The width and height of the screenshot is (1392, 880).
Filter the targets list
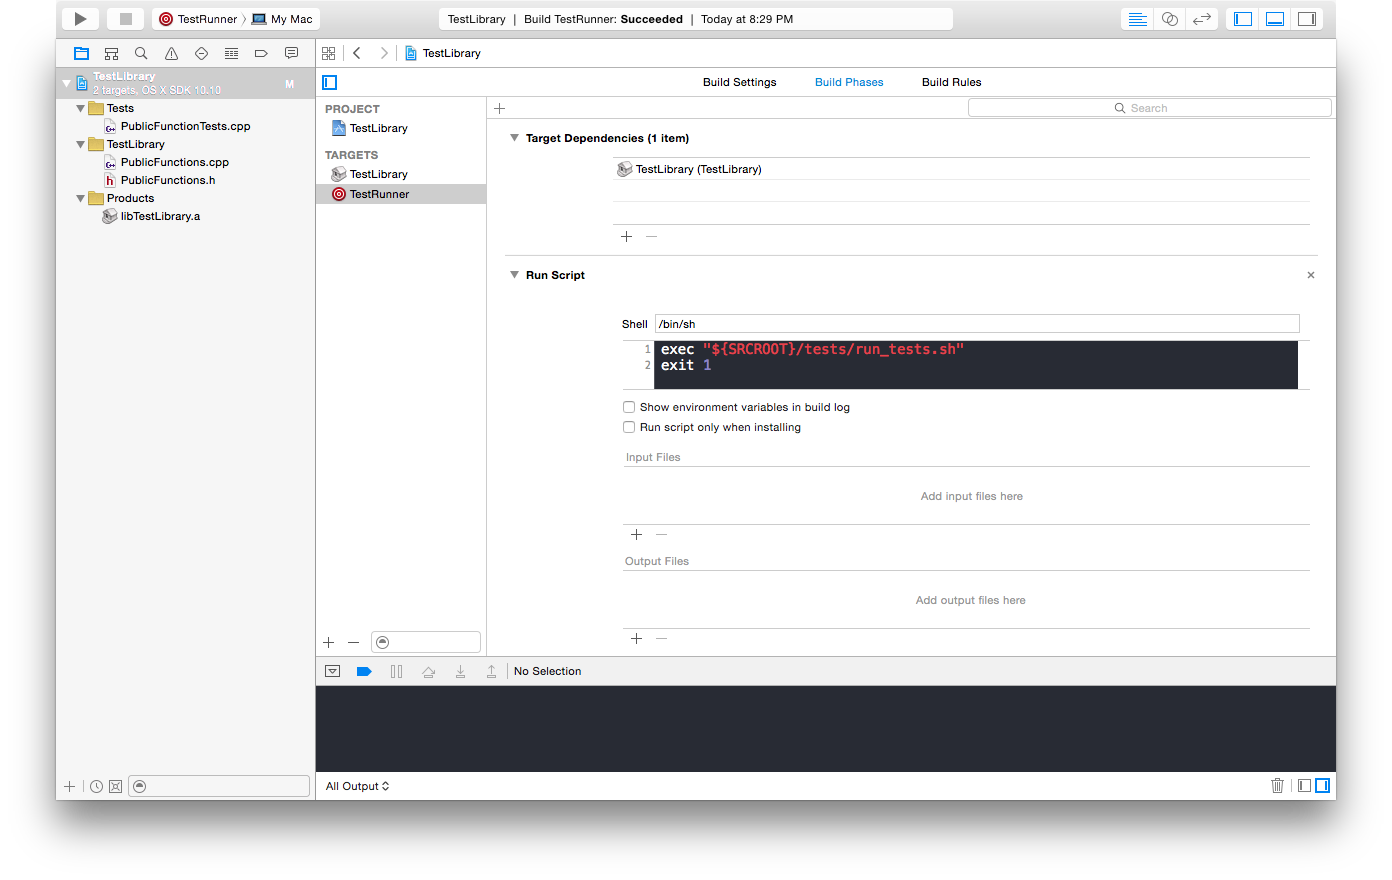click(426, 642)
